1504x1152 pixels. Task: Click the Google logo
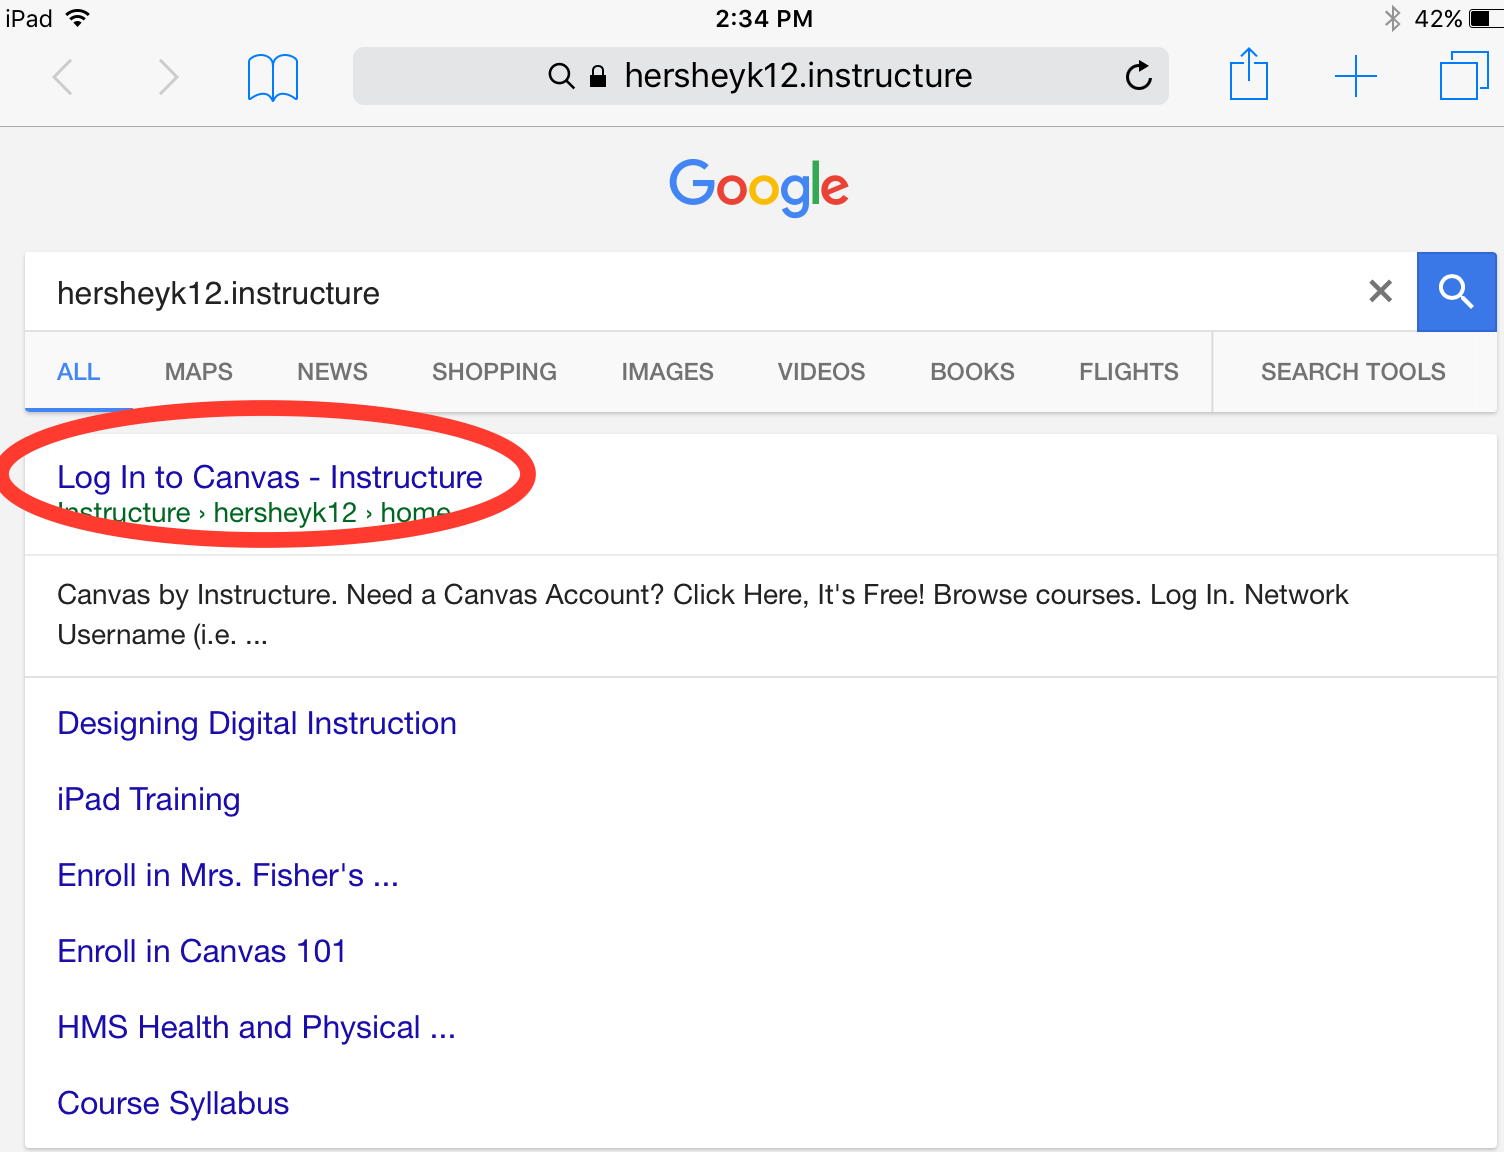coord(759,187)
